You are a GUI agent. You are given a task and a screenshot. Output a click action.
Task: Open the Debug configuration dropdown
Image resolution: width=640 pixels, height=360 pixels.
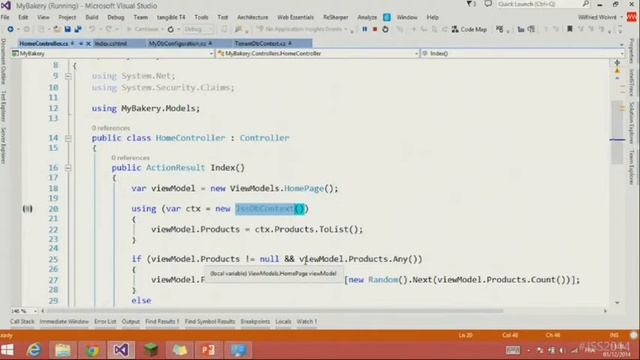tap(198, 29)
